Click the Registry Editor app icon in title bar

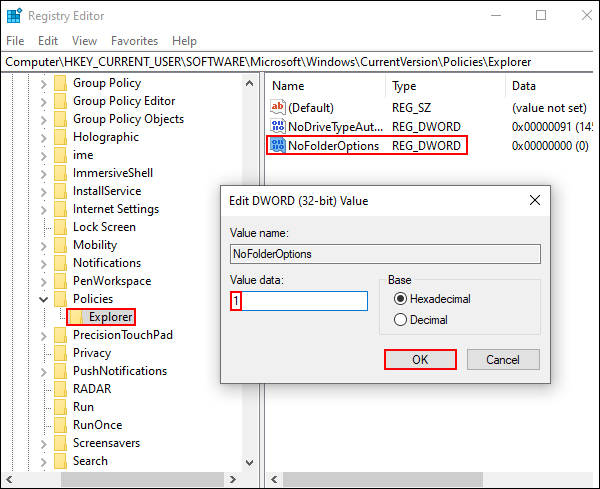click(15, 16)
